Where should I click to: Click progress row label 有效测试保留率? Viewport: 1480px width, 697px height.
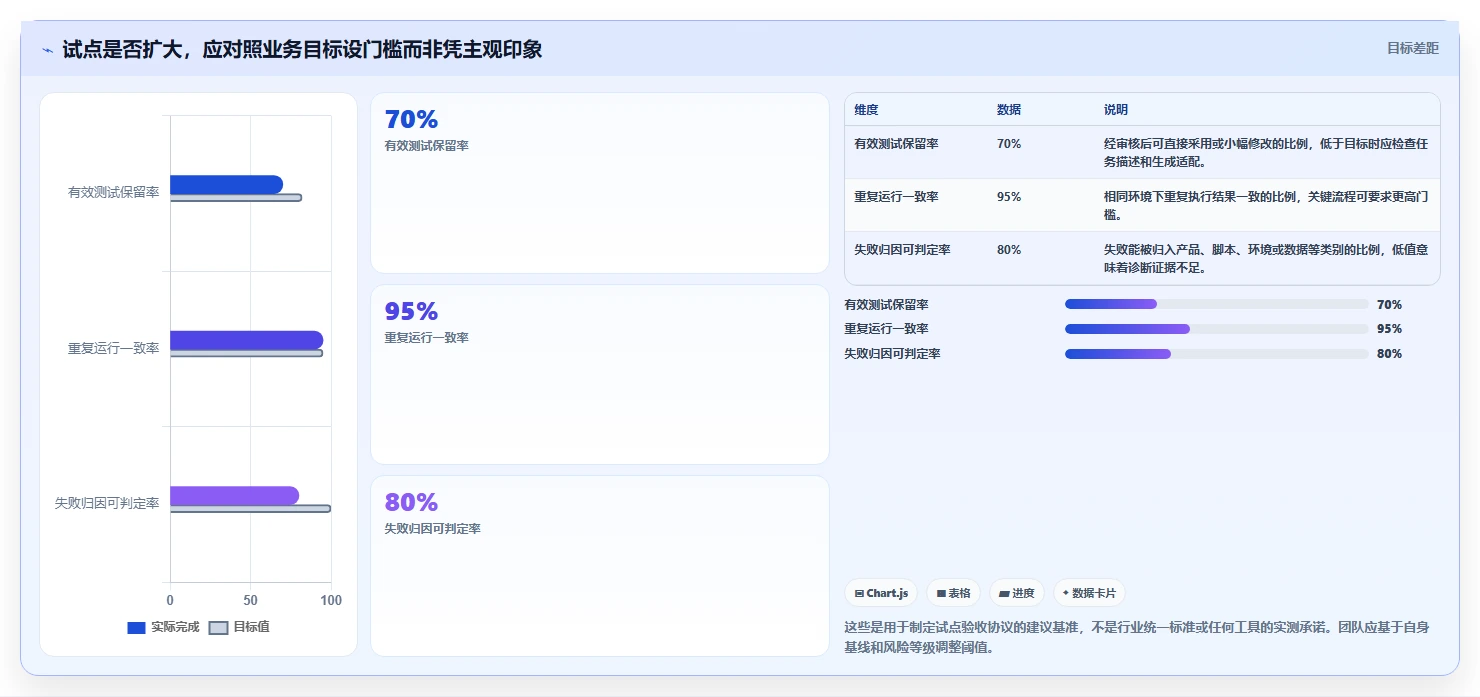point(887,305)
